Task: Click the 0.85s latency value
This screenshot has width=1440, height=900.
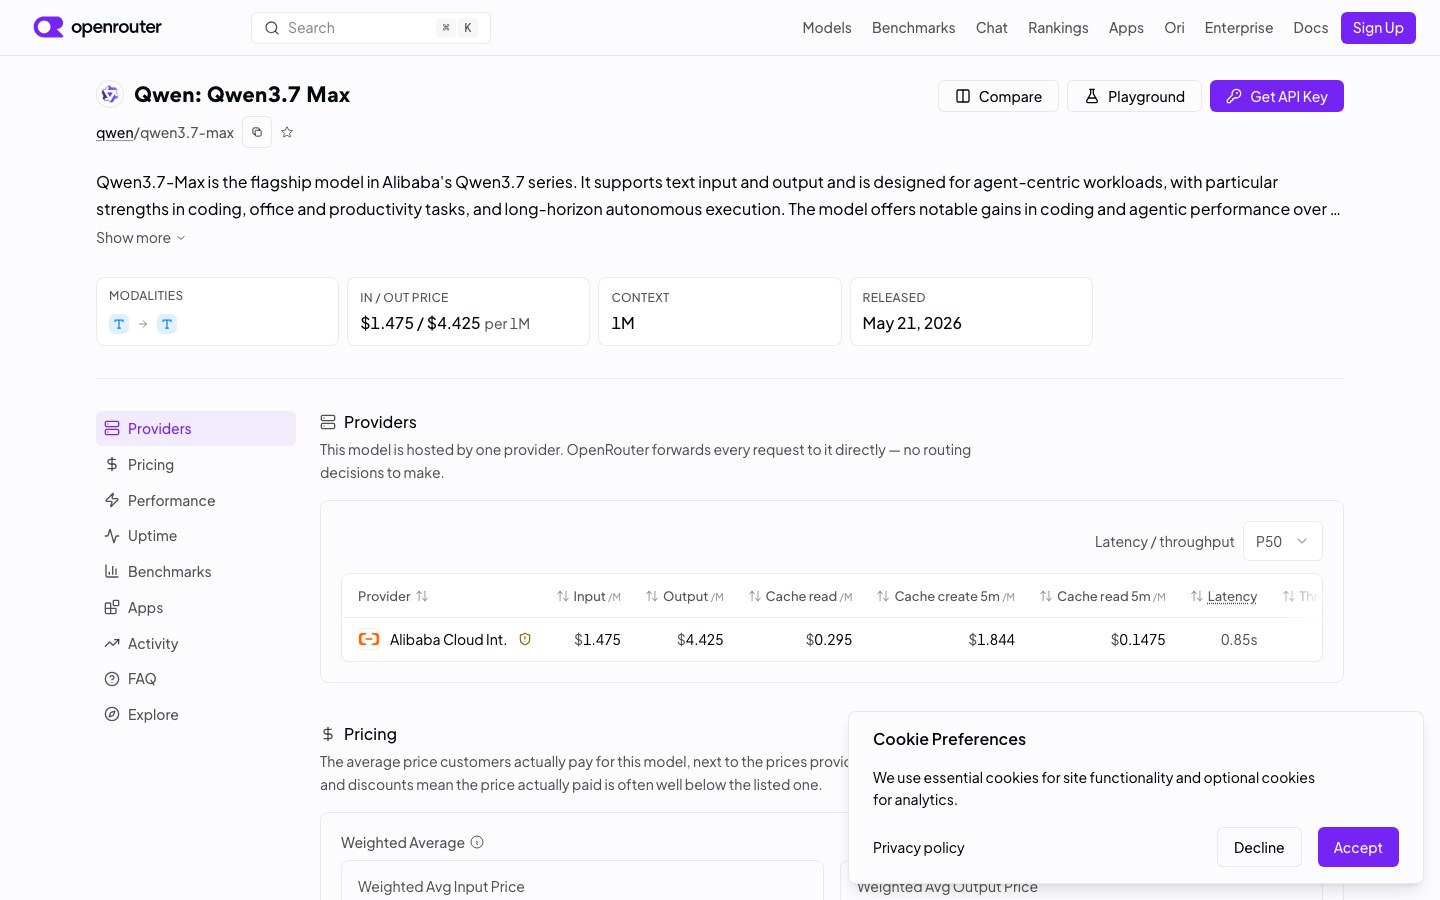Action: click(1239, 639)
